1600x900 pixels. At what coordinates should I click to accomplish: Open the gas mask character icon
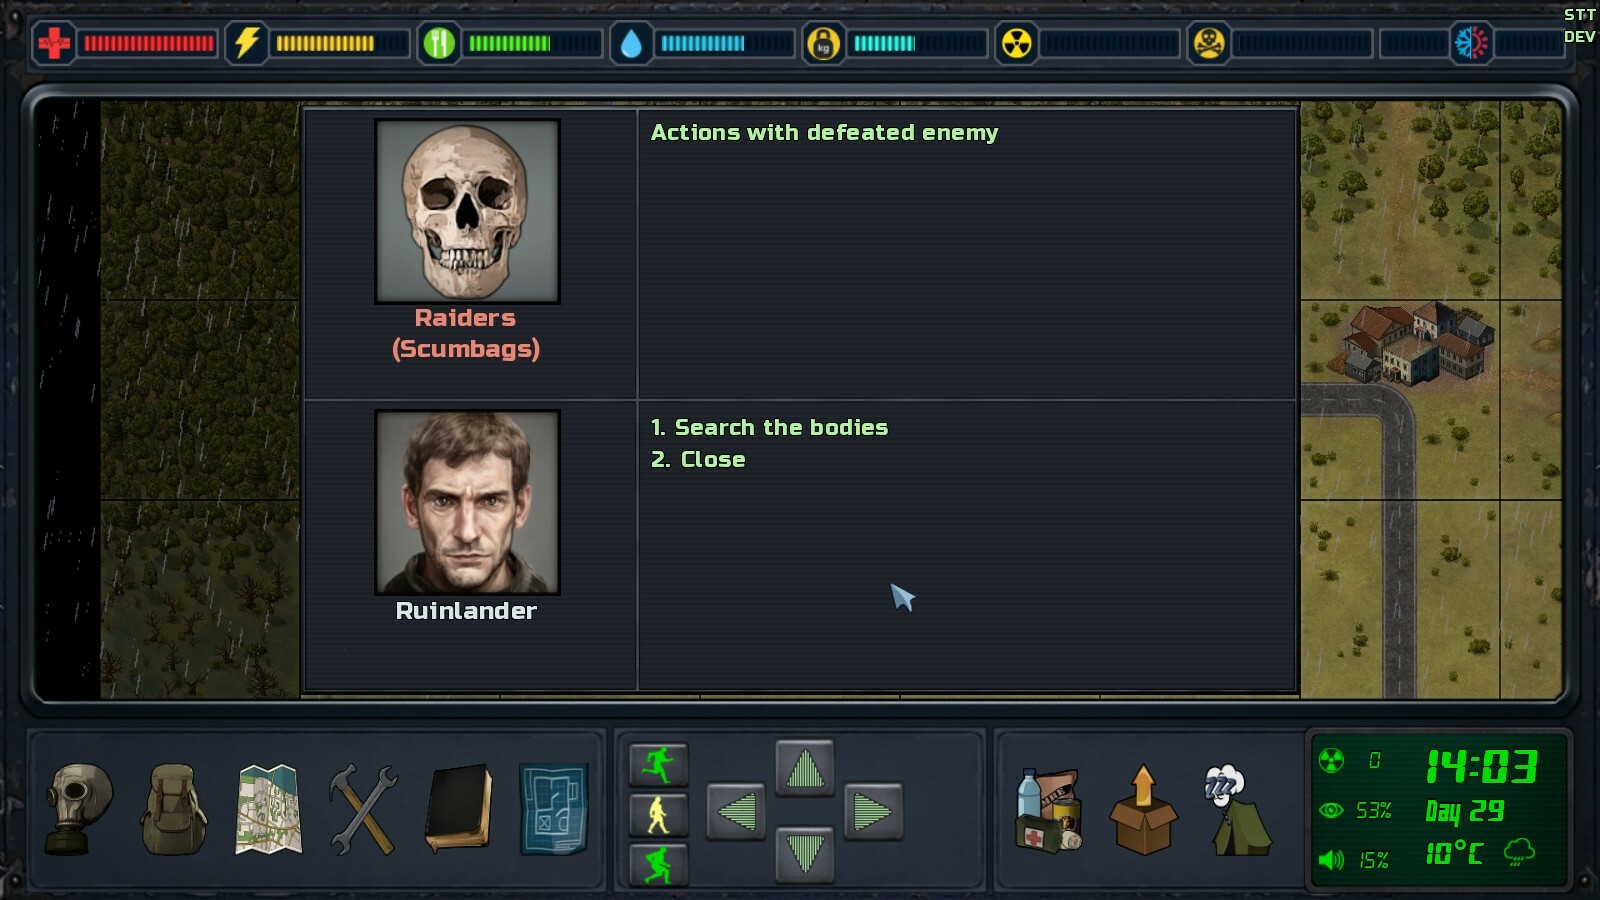80,809
